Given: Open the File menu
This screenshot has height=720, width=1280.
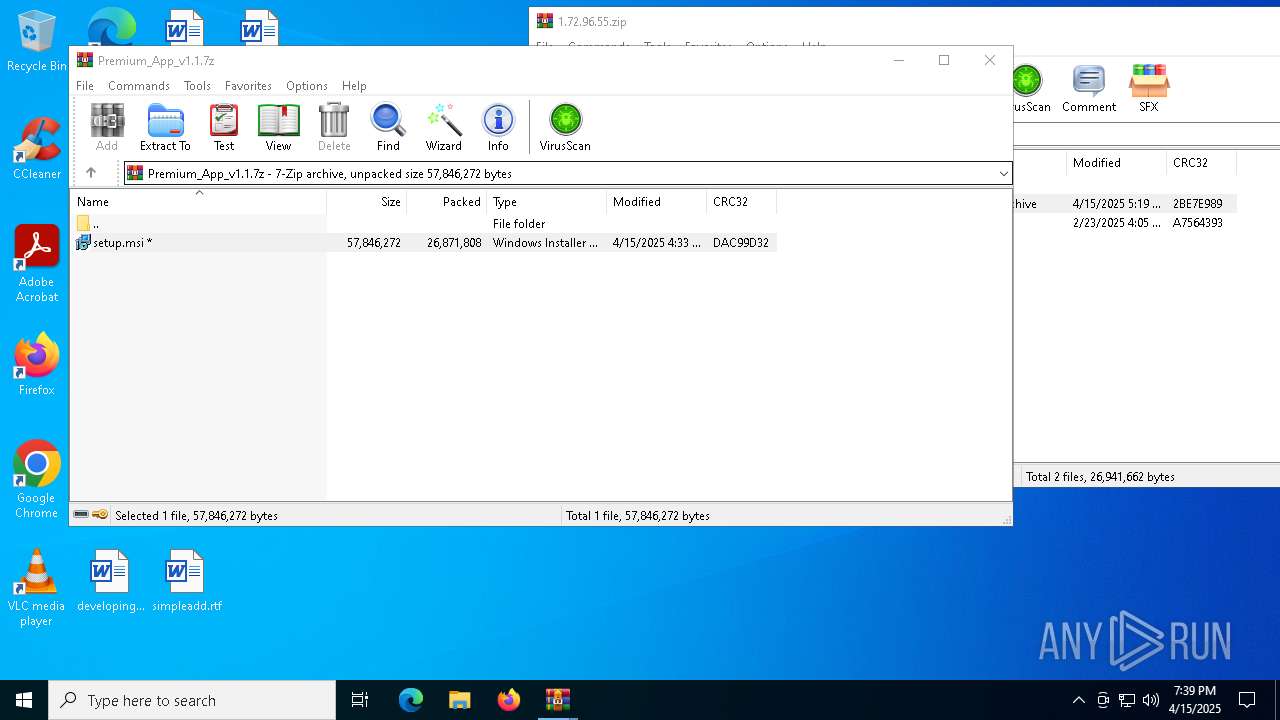Looking at the screenshot, I should 85,86.
